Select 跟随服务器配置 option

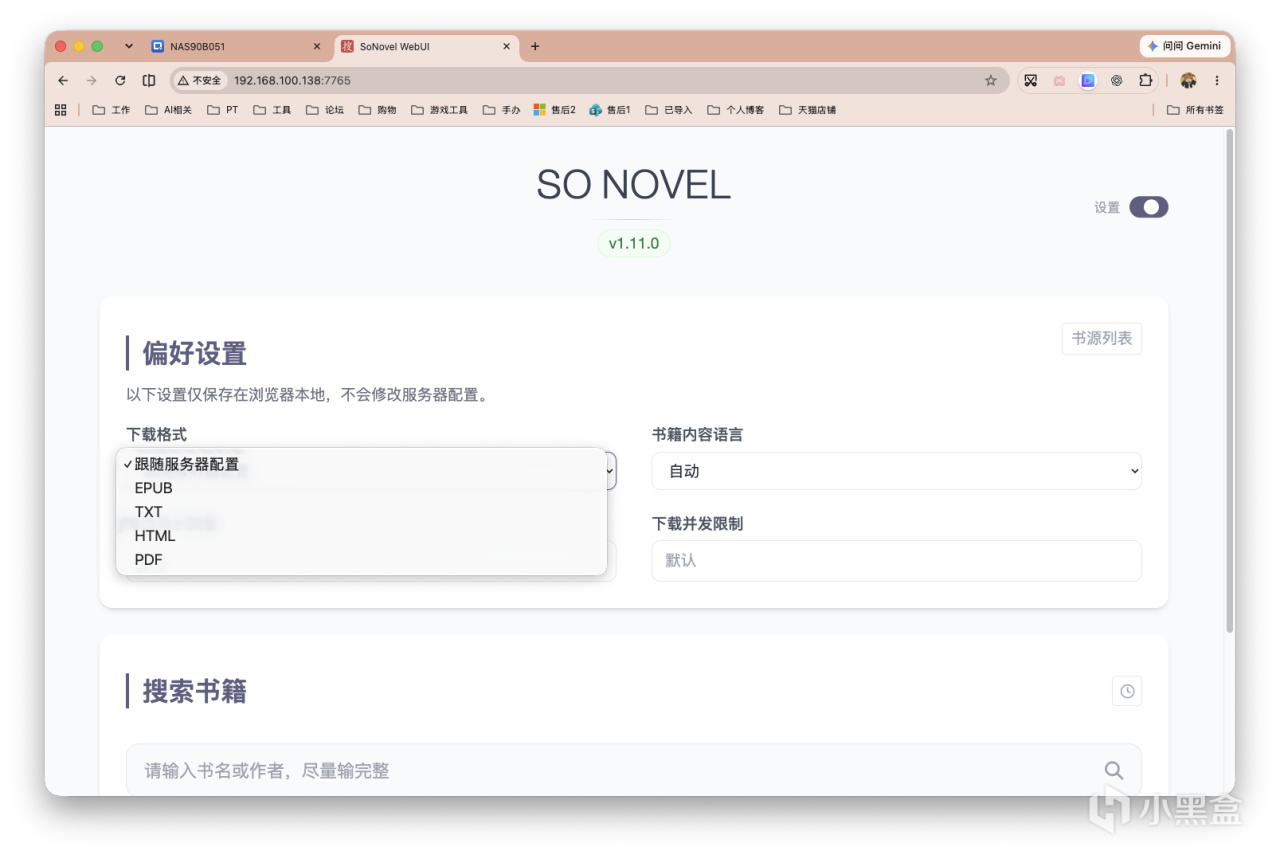click(361, 464)
